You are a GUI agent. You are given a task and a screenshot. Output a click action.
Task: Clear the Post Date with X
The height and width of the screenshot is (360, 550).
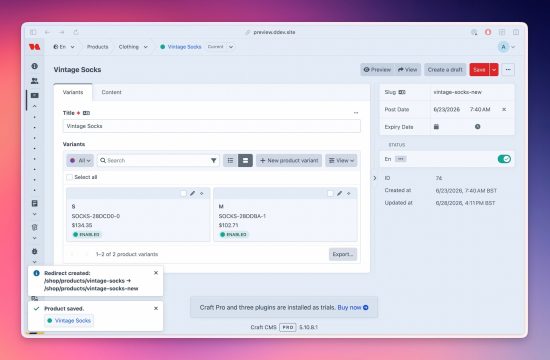pyautogui.click(x=504, y=109)
